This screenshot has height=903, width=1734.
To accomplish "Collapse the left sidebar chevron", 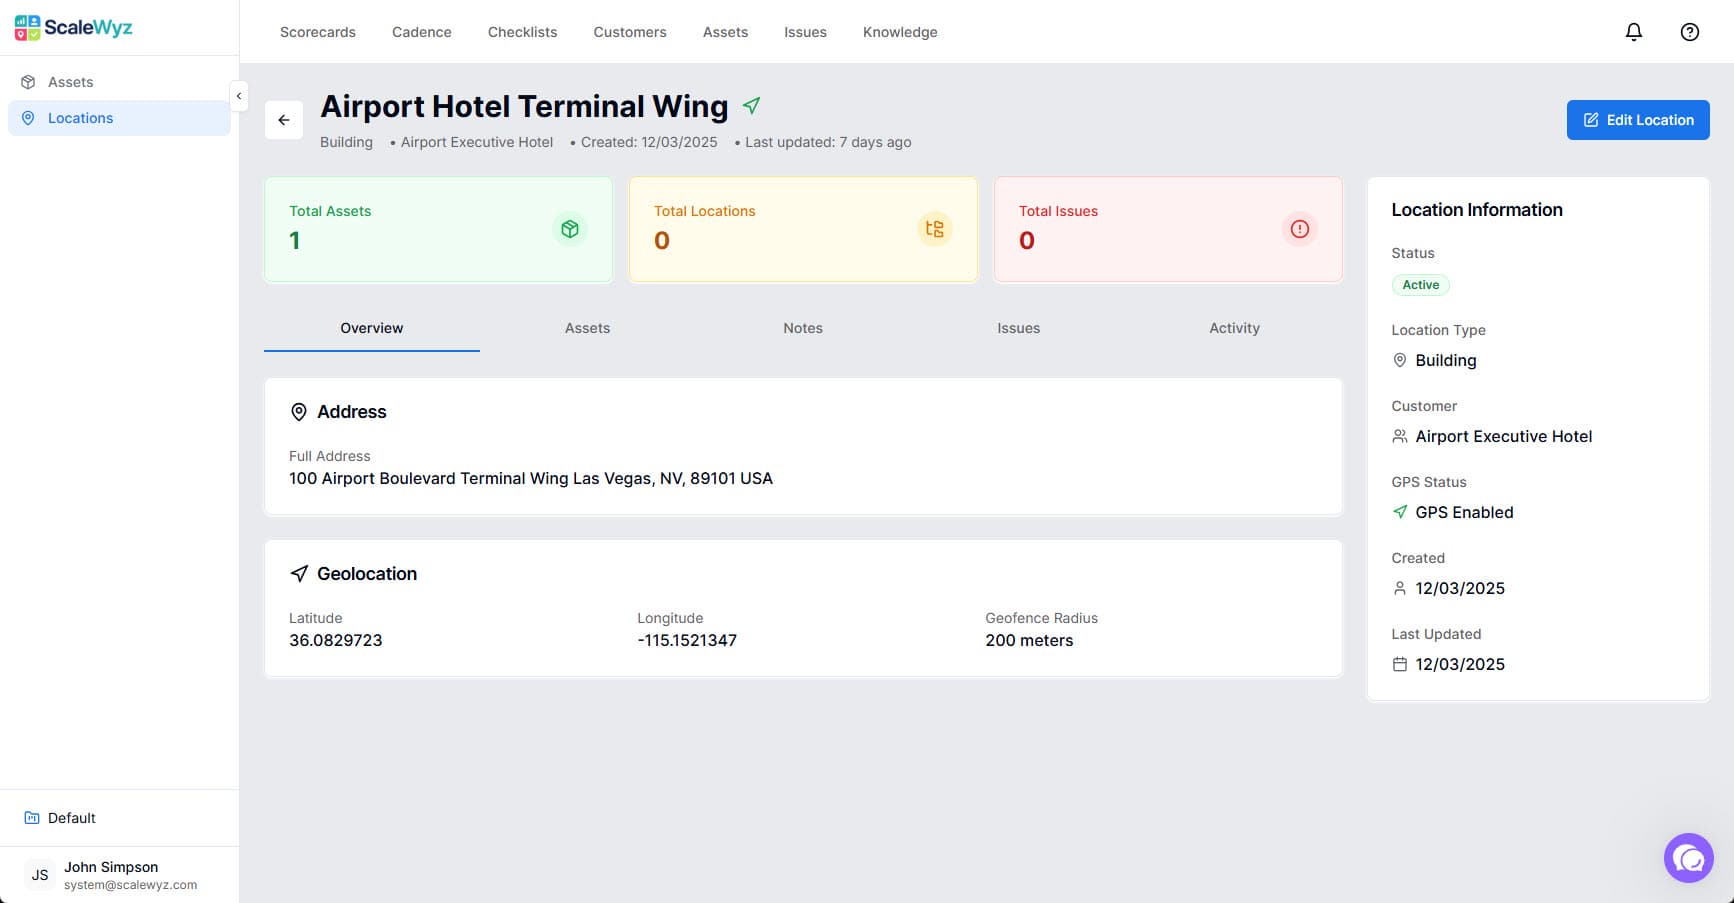I will (x=238, y=96).
